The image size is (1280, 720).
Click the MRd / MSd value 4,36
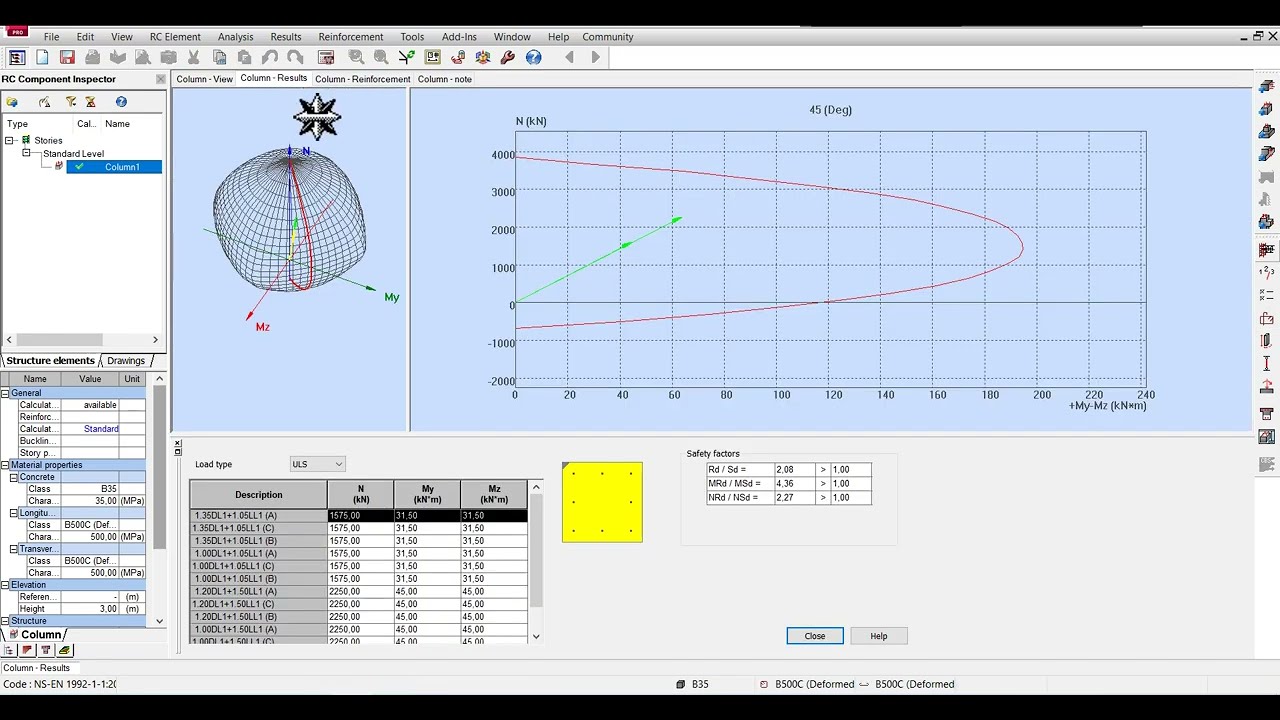click(x=795, y=484)
